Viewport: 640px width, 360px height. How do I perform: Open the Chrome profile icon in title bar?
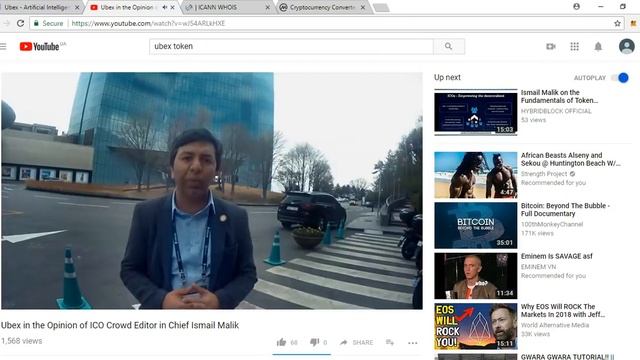(576, 7)
